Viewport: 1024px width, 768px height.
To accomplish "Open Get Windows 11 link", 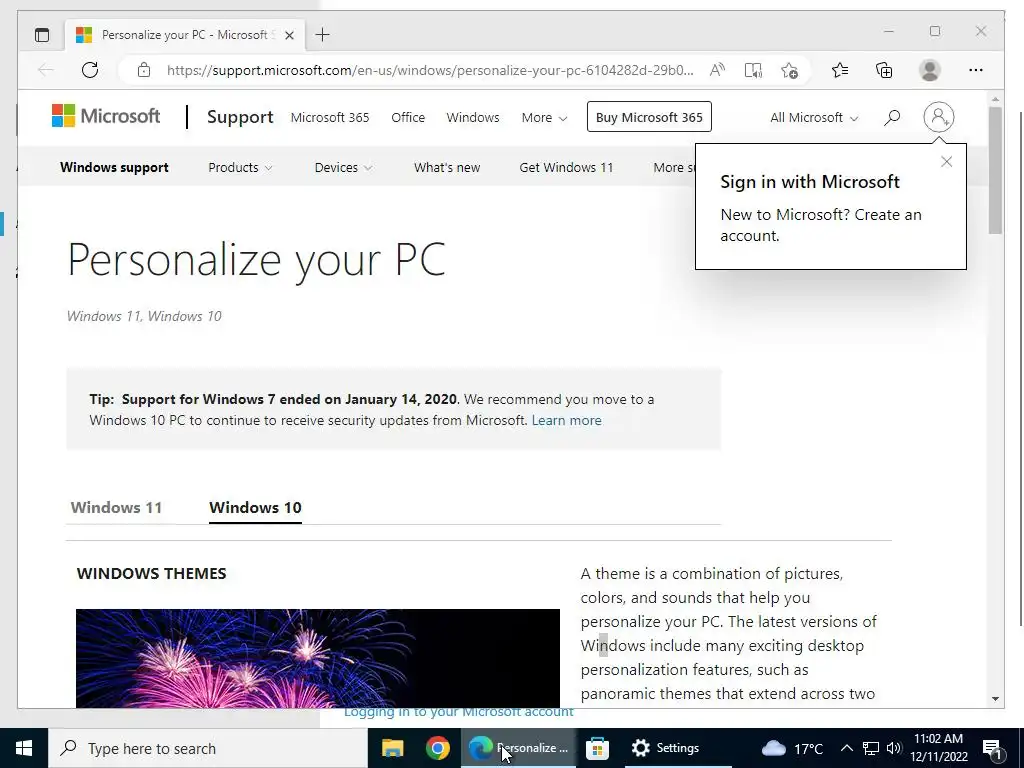I will point(566,167).
